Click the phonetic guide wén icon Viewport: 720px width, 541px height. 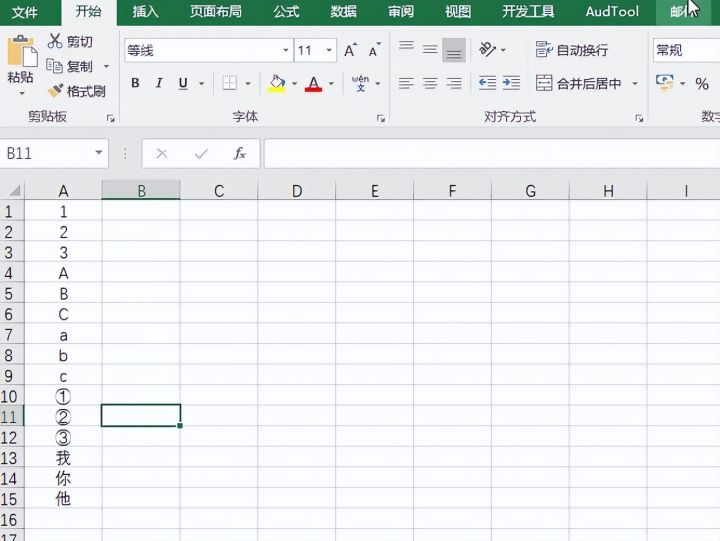click(360, 83)
